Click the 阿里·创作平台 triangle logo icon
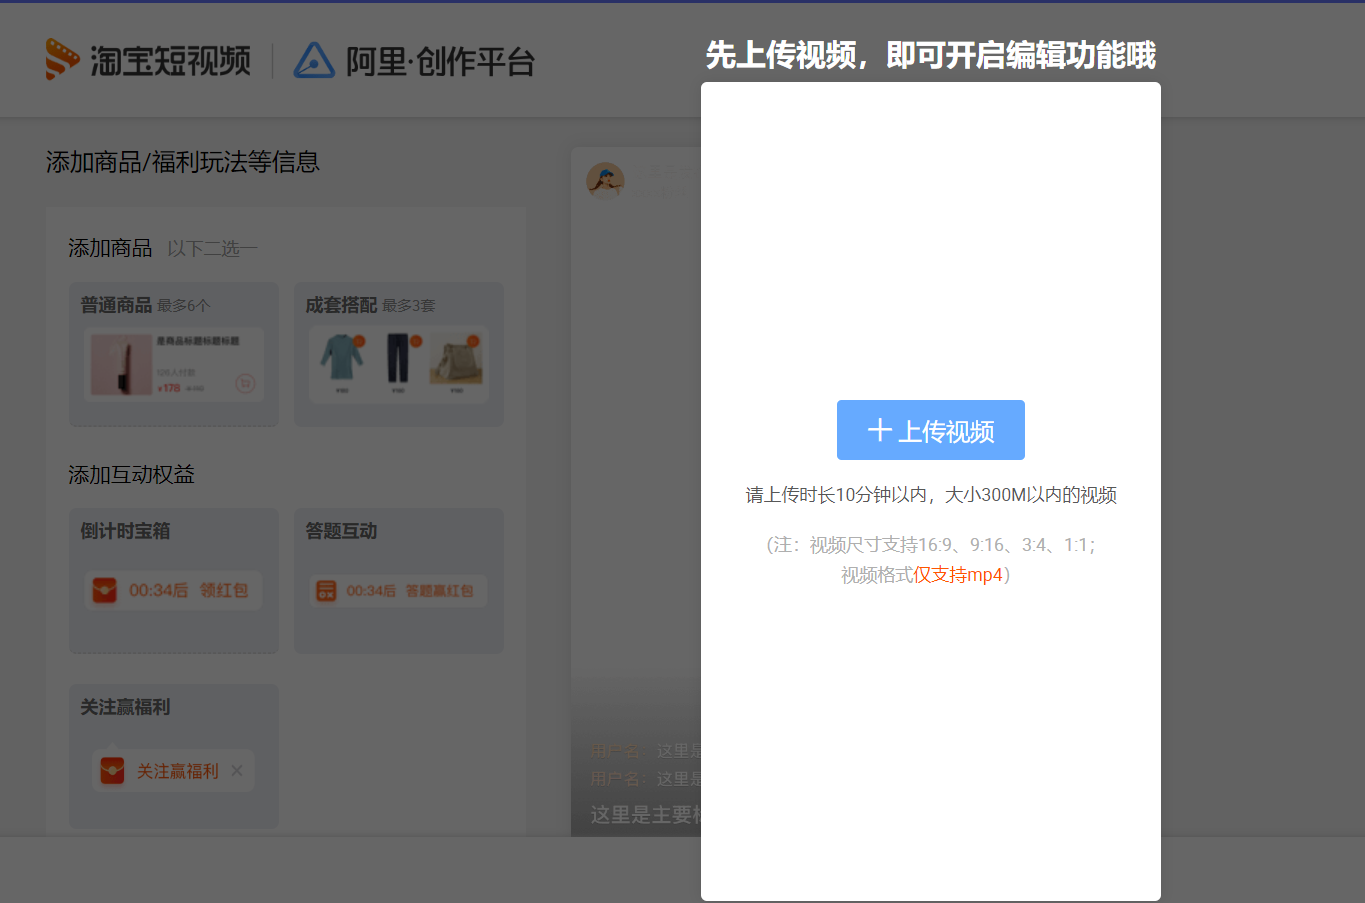Image resolution: width=1365 pixels, height=903 pixels. [312, 60]
